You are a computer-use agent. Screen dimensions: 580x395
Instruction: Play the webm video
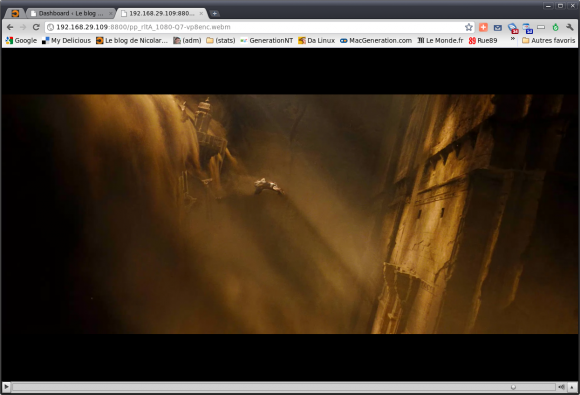6,387
